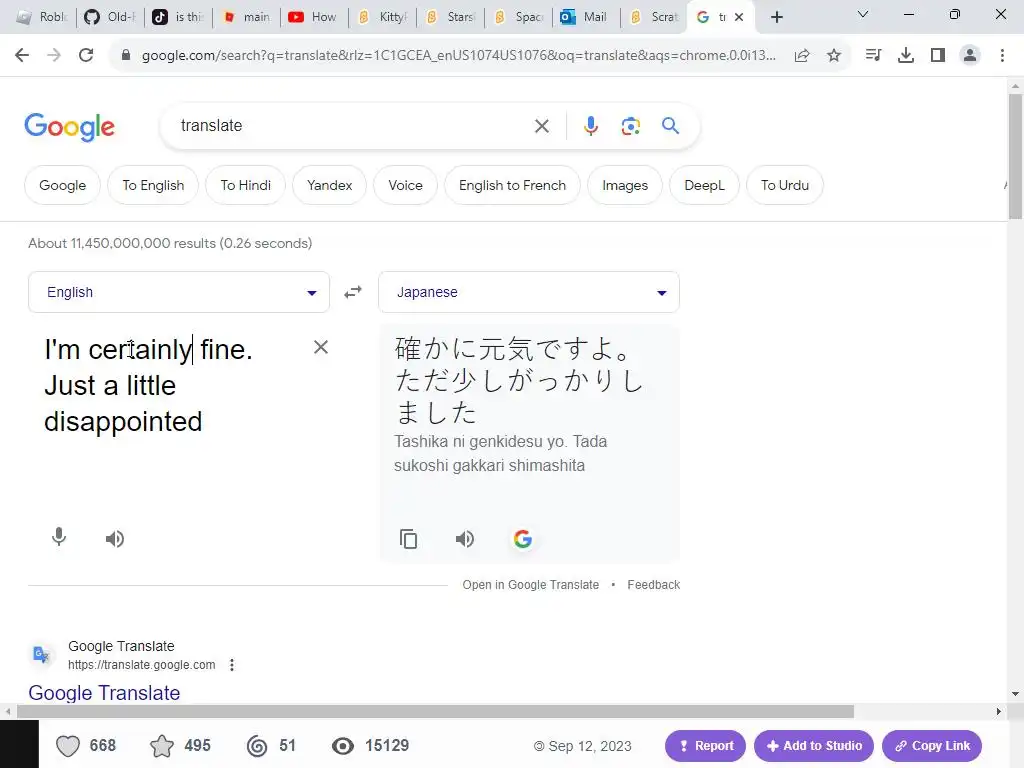Click the scroll-right arrow of horizontal scrollbar
The height and width of the screenshot is (768, 1024).
(998, 711)
